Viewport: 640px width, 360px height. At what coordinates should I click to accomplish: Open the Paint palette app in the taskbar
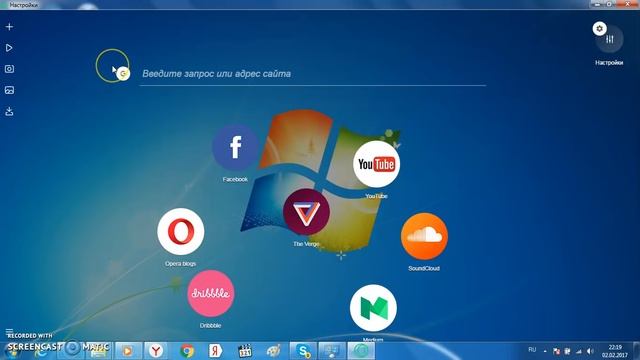point(273,351)
